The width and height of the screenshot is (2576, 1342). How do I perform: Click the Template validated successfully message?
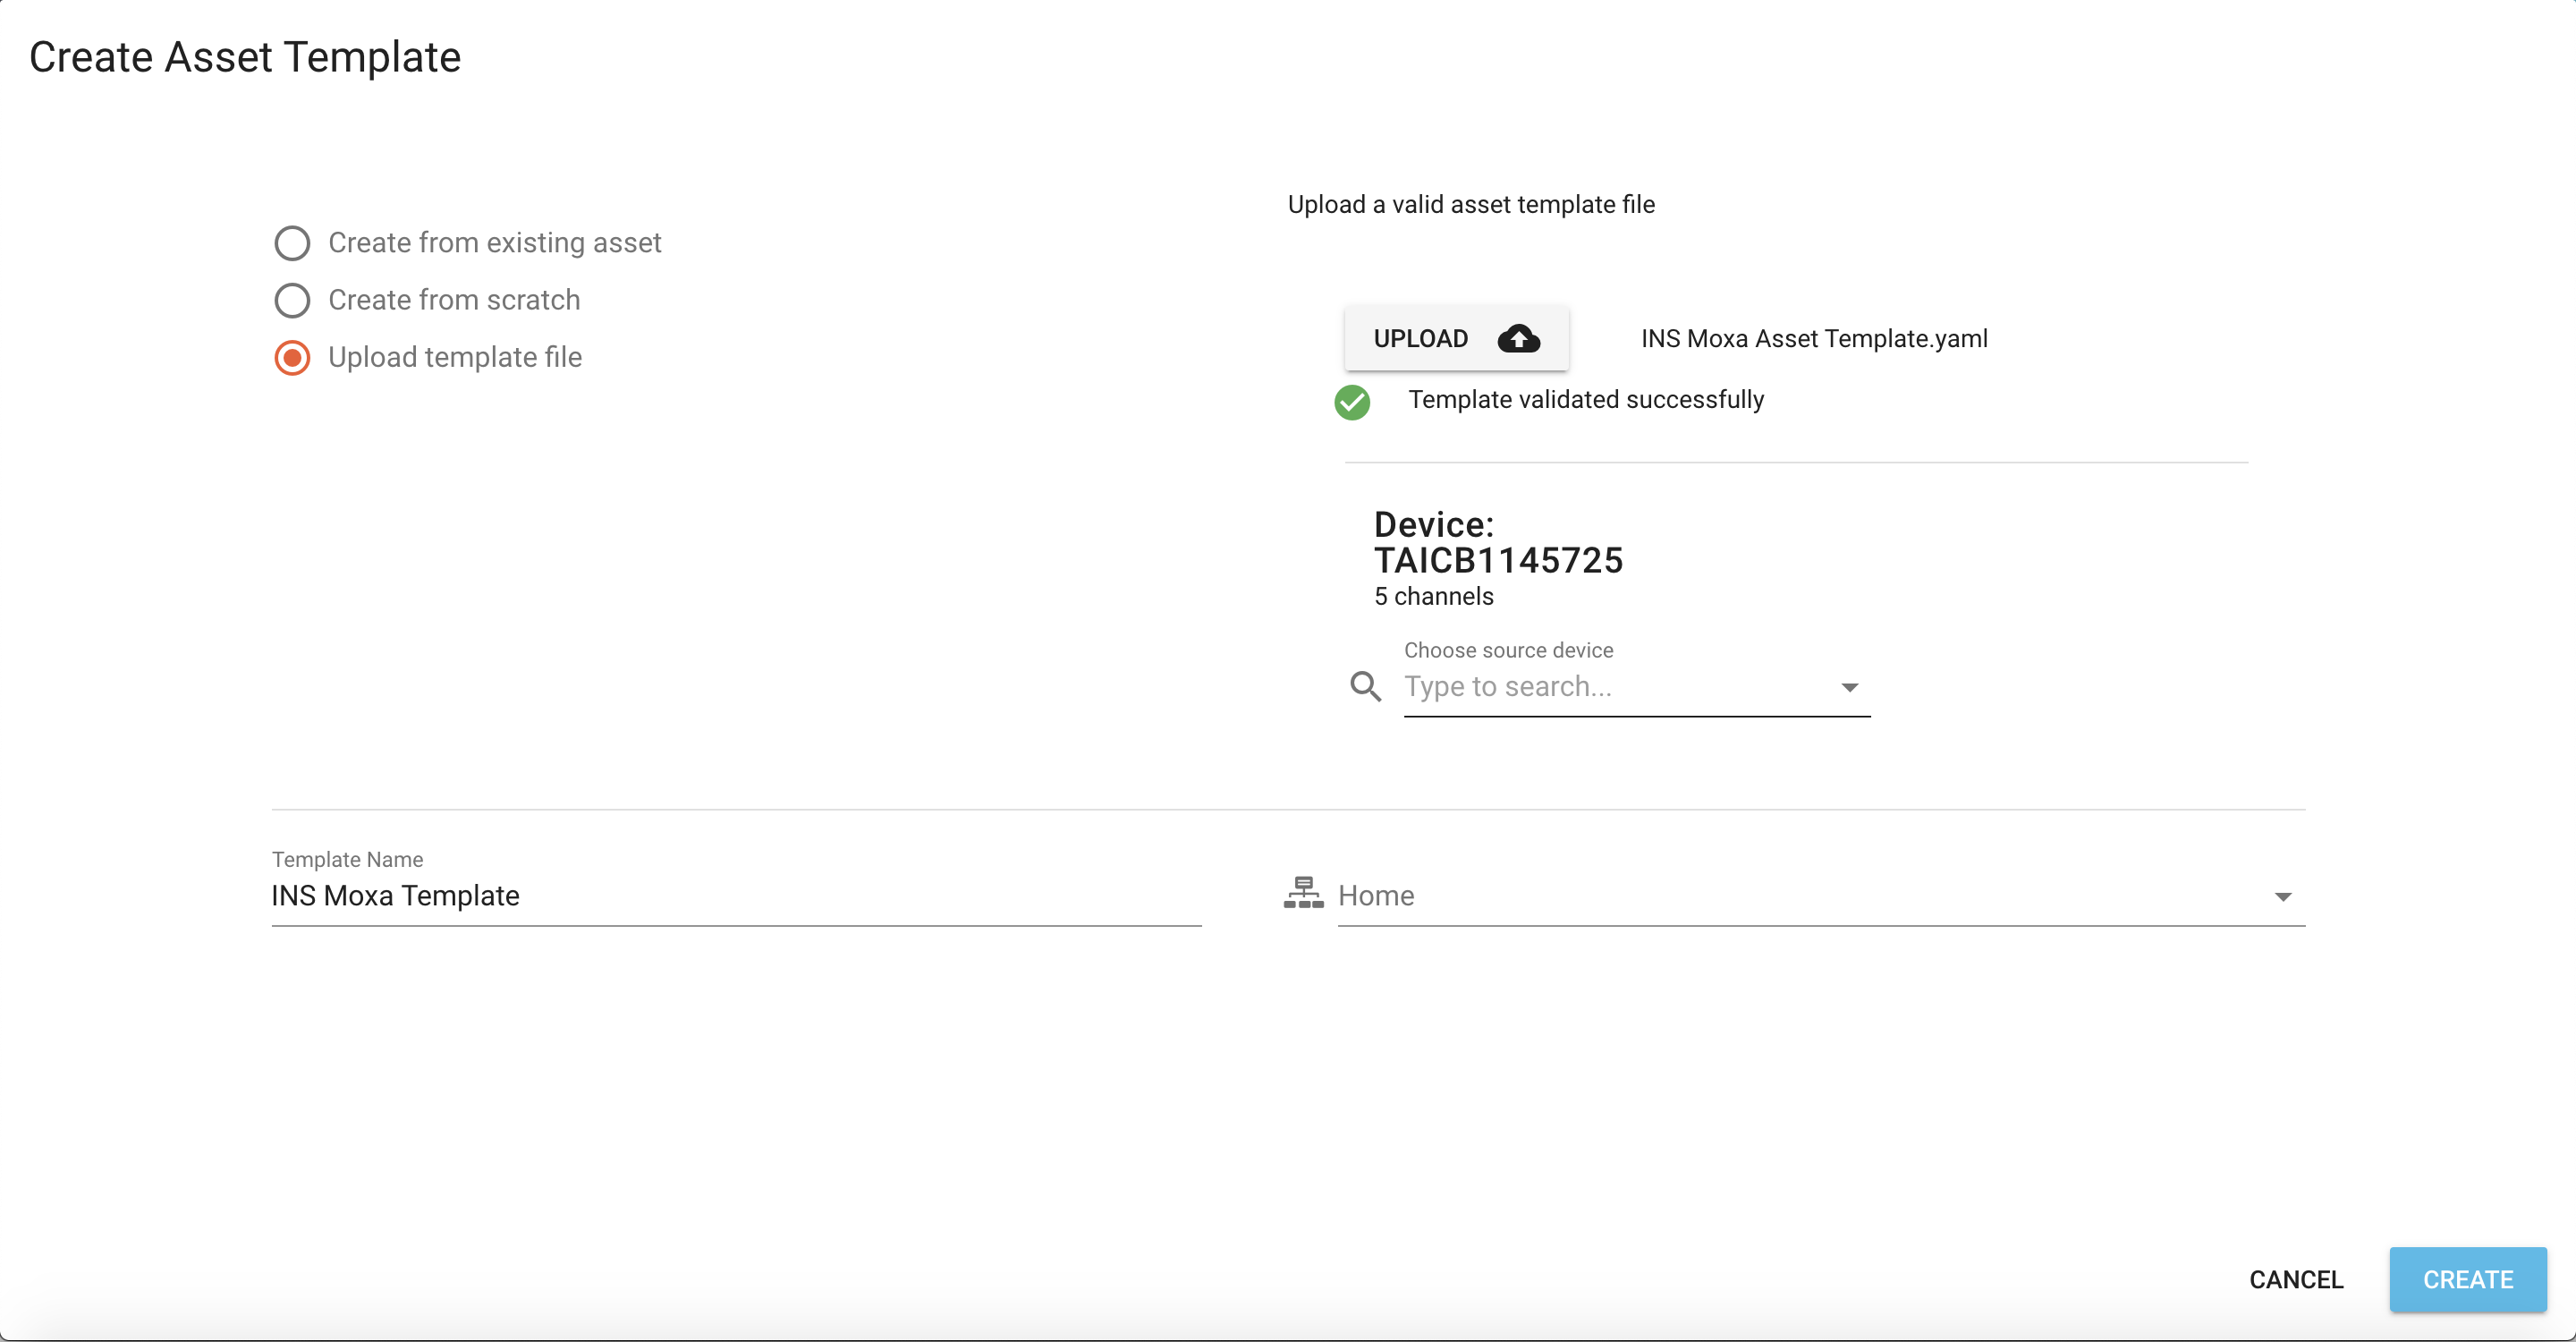pos(1586,400)
